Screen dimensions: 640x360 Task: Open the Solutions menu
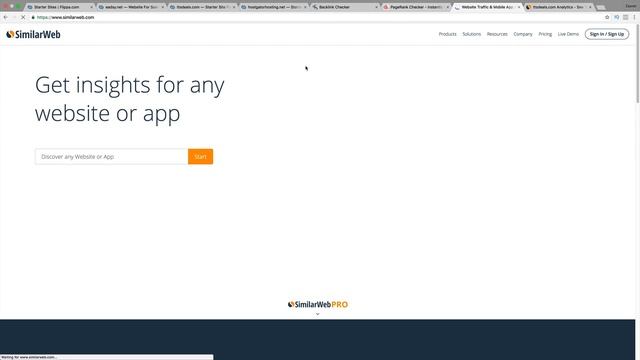click(x=471, y=34)
